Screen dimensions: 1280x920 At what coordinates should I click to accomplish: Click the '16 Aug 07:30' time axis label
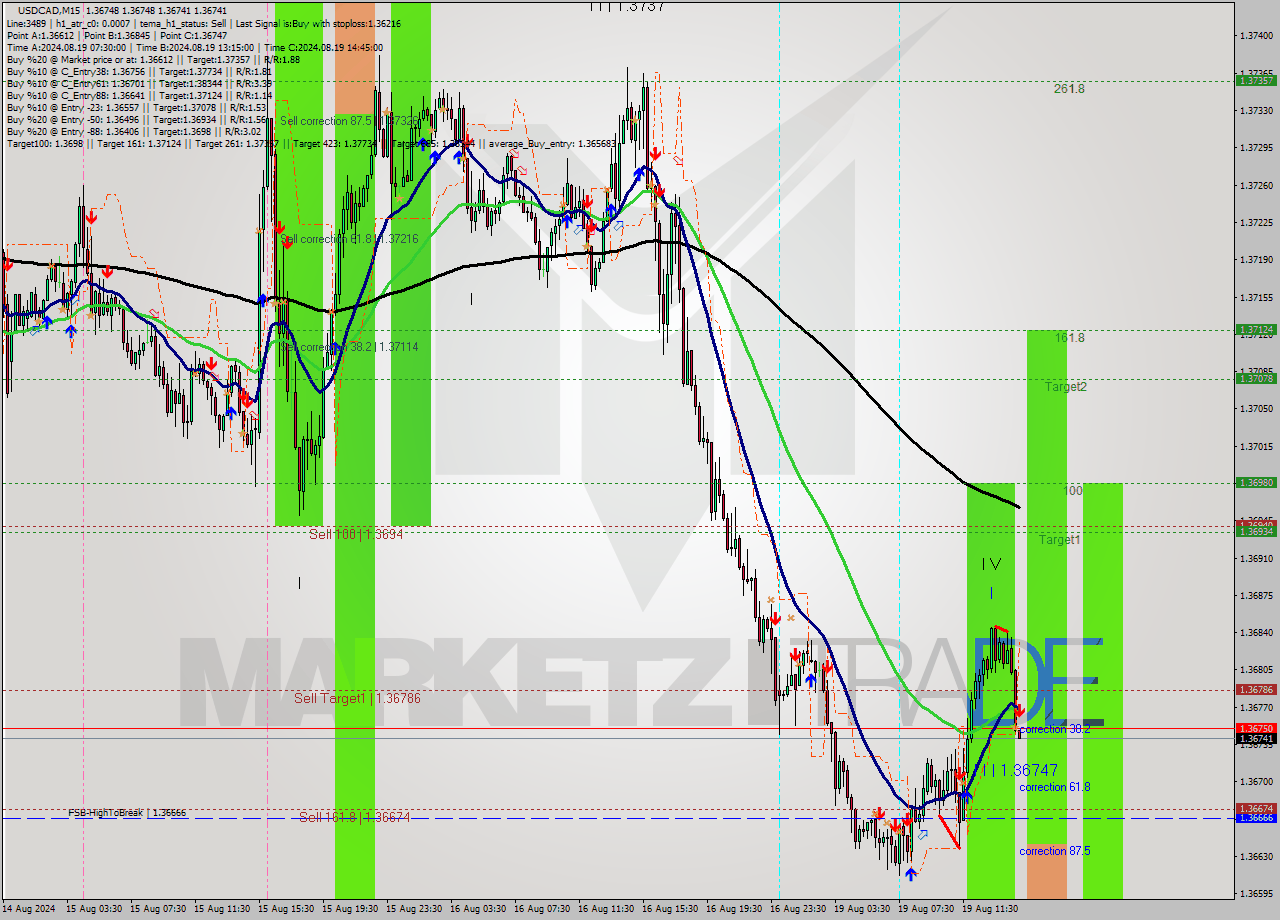click(x=542, y=909)
